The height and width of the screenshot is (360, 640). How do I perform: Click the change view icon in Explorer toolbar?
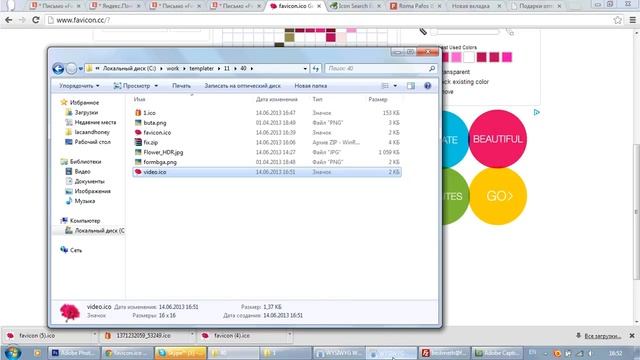pyautogui.click(x=385, y=86)
